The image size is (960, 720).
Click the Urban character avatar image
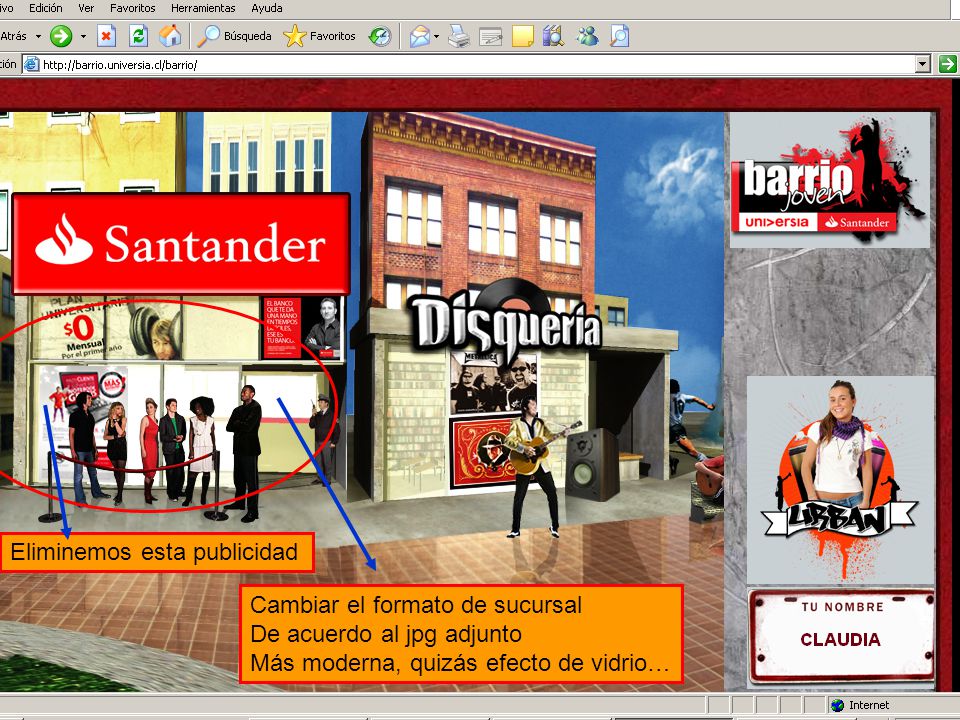840,479
